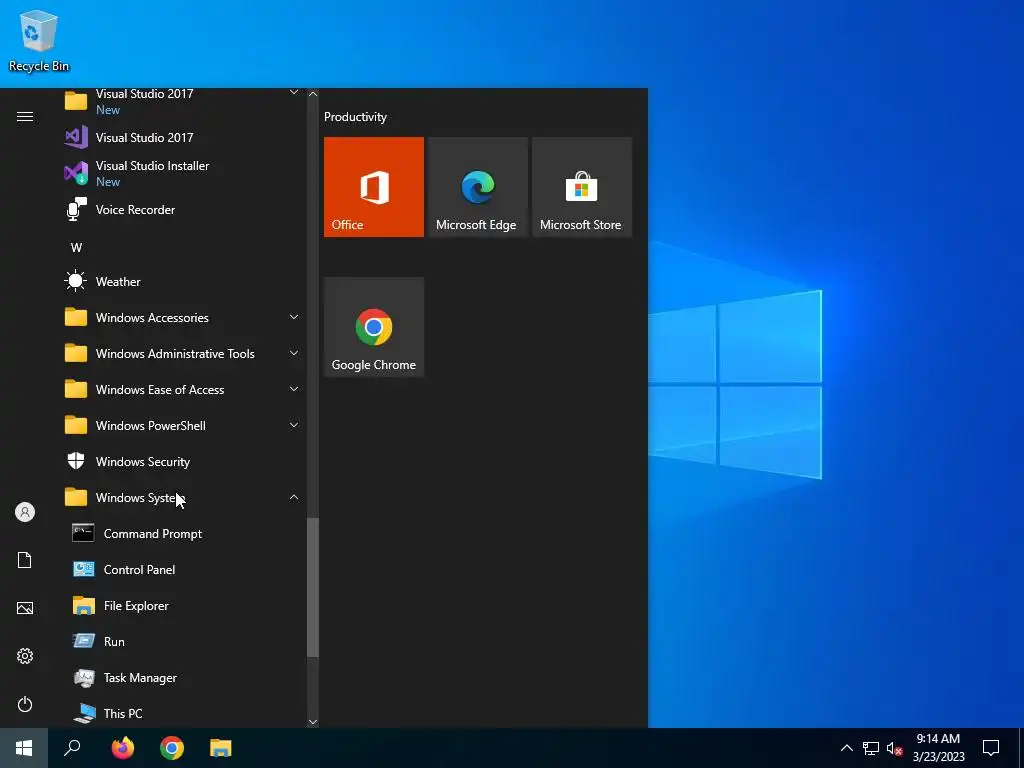Open File Explorer from the taskbar
The width and height of the screenshot is (1024, 768).
click(221, 748)
